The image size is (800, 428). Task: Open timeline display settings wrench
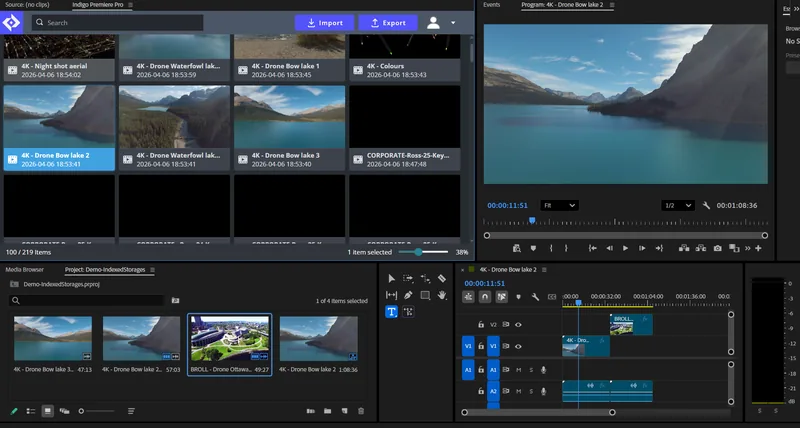(x=535, y=296)
